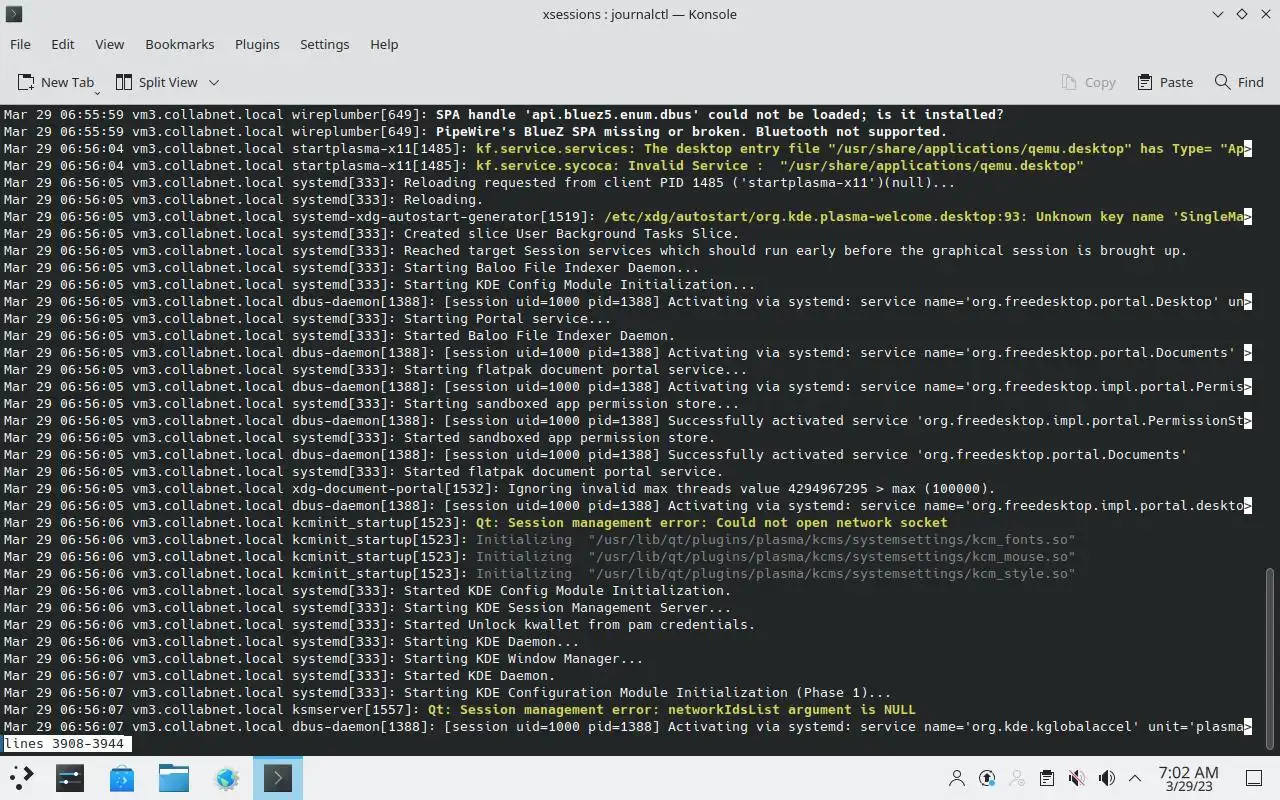1280x800 pixels.
Task: Open the Bookmarks menu
Action: click(180, 44)
